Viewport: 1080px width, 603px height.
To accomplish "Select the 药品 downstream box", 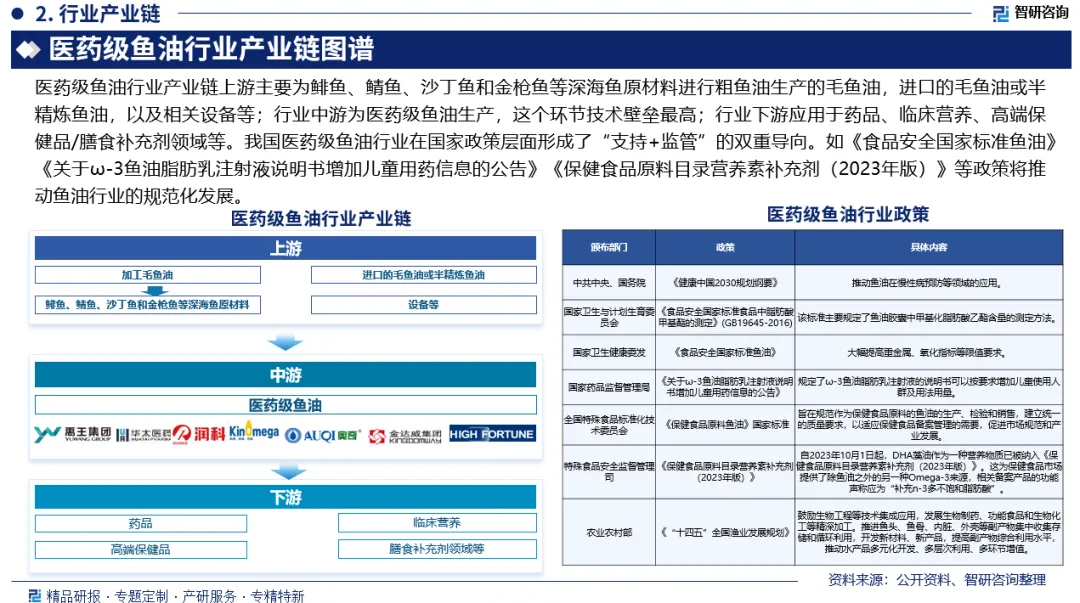I will [141, 524].
